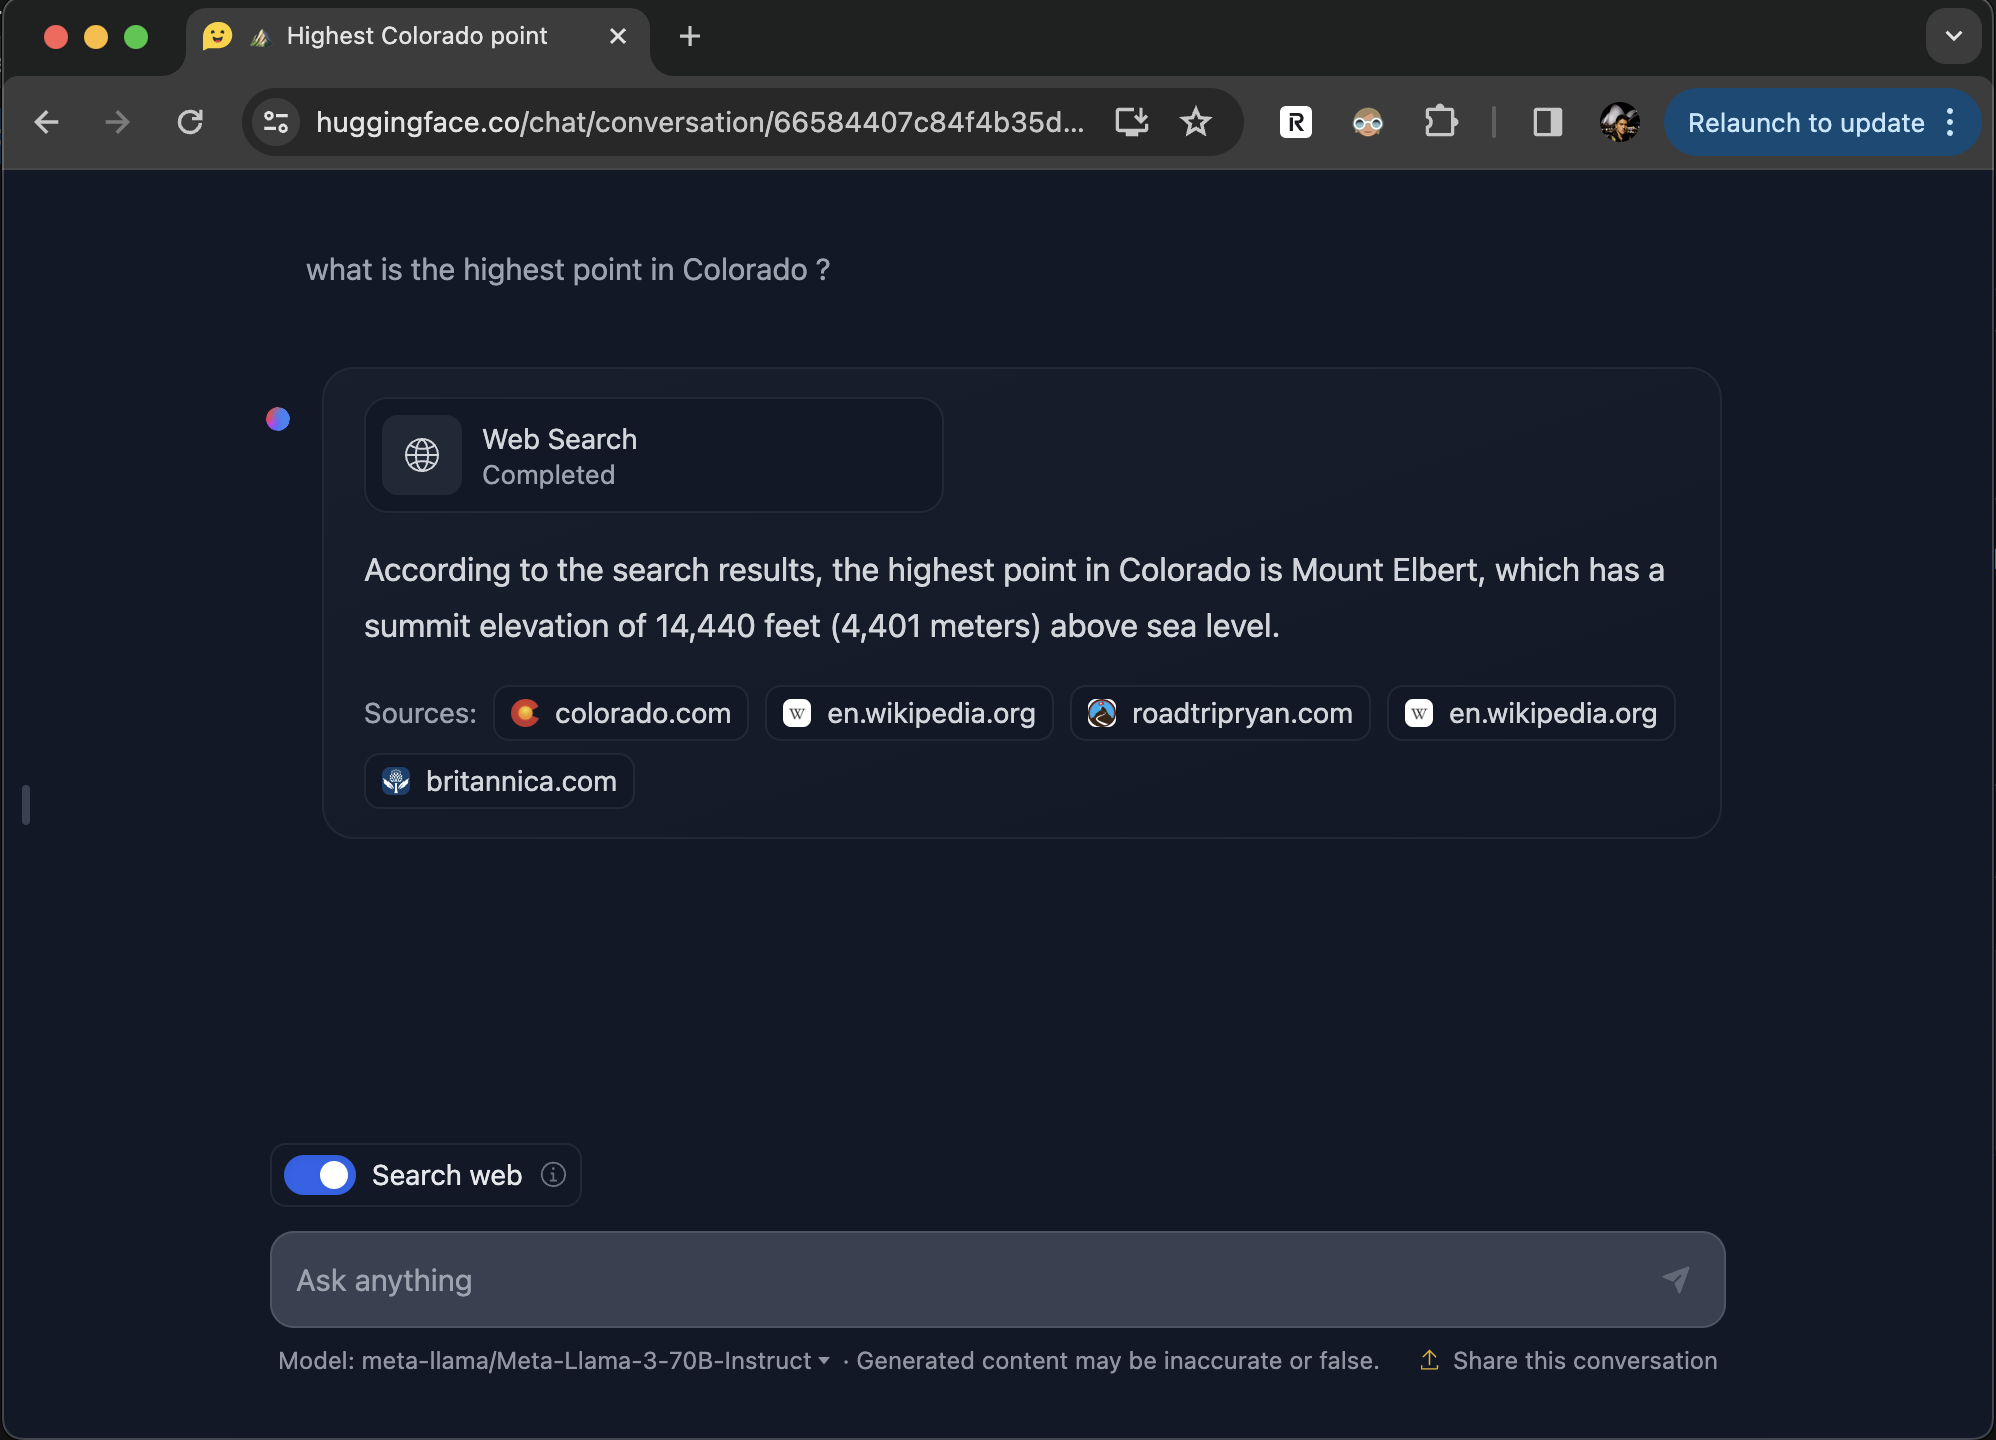Viewport: 1996px width, 1440px height.
Task: Click the send message paper plane icon
Action: tap(1676, 1280)
